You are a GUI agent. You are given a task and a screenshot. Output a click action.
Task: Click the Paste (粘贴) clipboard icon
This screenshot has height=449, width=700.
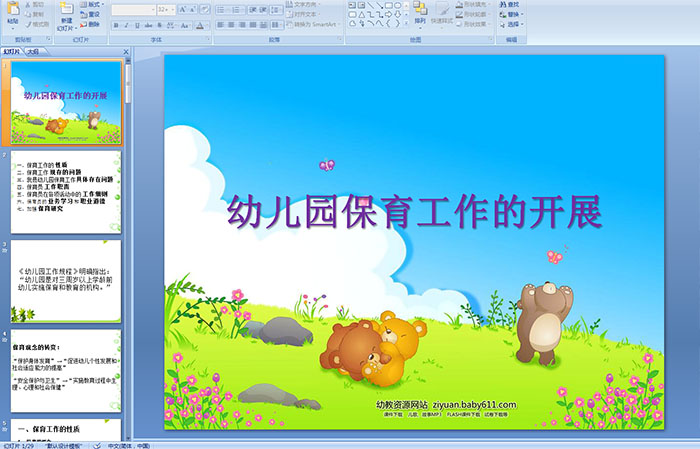tap(13, 9)
